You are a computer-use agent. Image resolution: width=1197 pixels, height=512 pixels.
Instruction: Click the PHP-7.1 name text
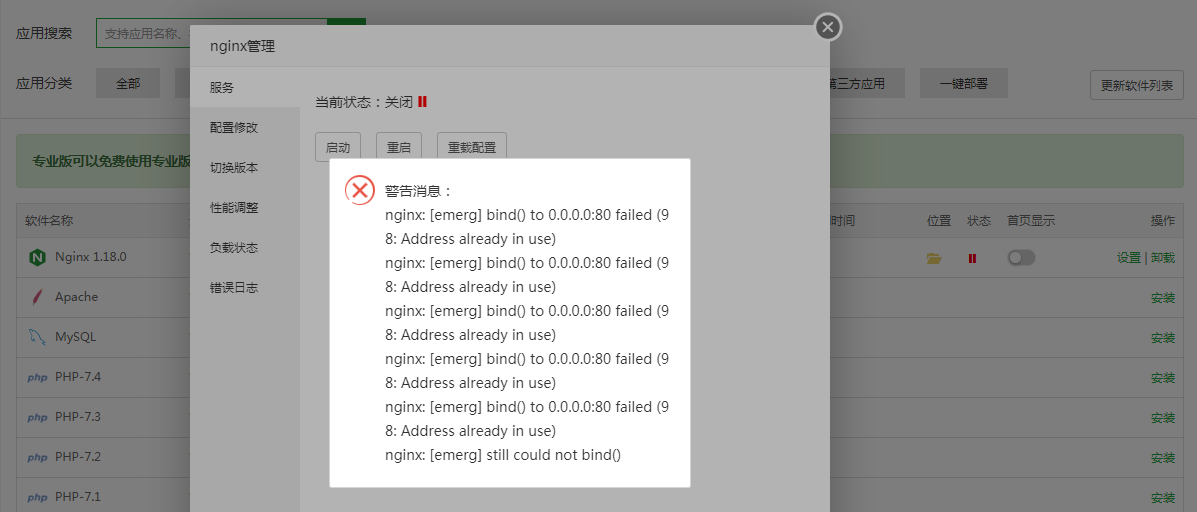(x=78, y=498)
